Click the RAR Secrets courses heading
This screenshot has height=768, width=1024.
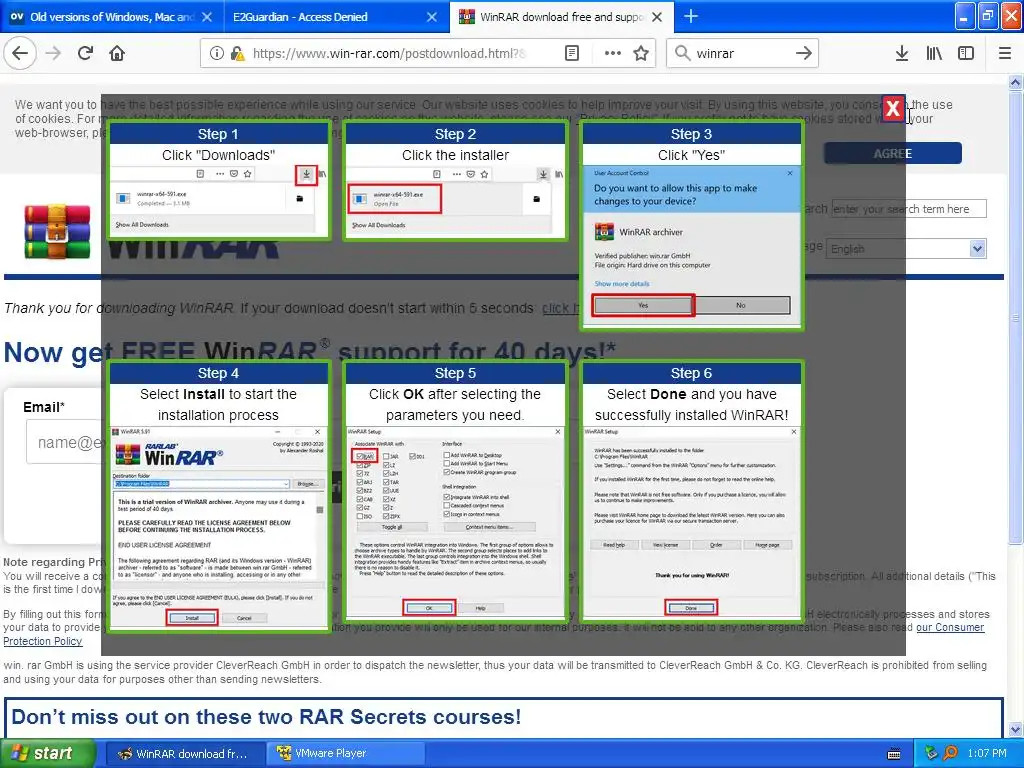pos(266,716)
